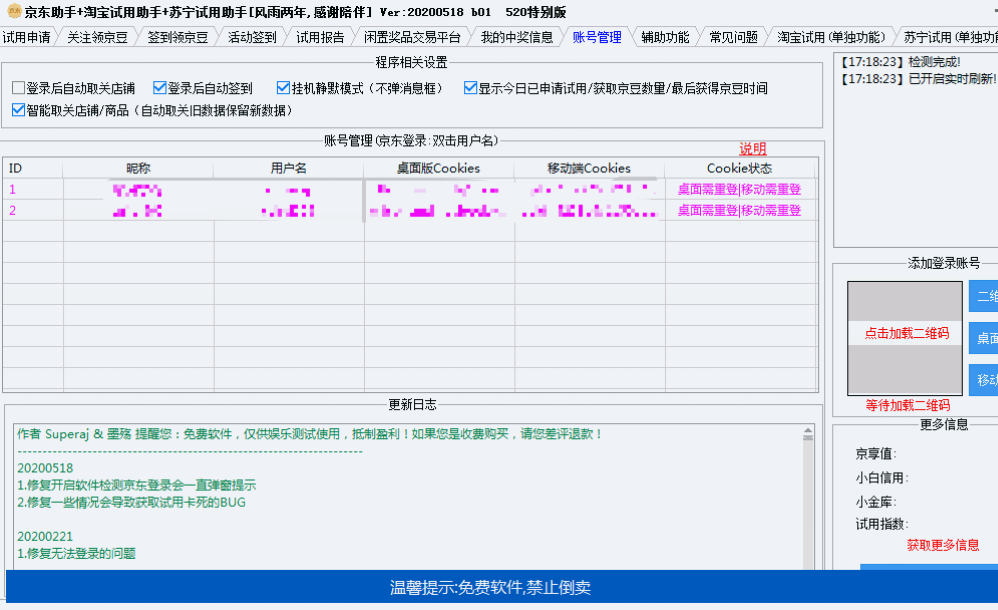Screen dimensions: 998x610
Task: Switch to 淘宝试用(单独功能) tab
Action: point(831,37)
